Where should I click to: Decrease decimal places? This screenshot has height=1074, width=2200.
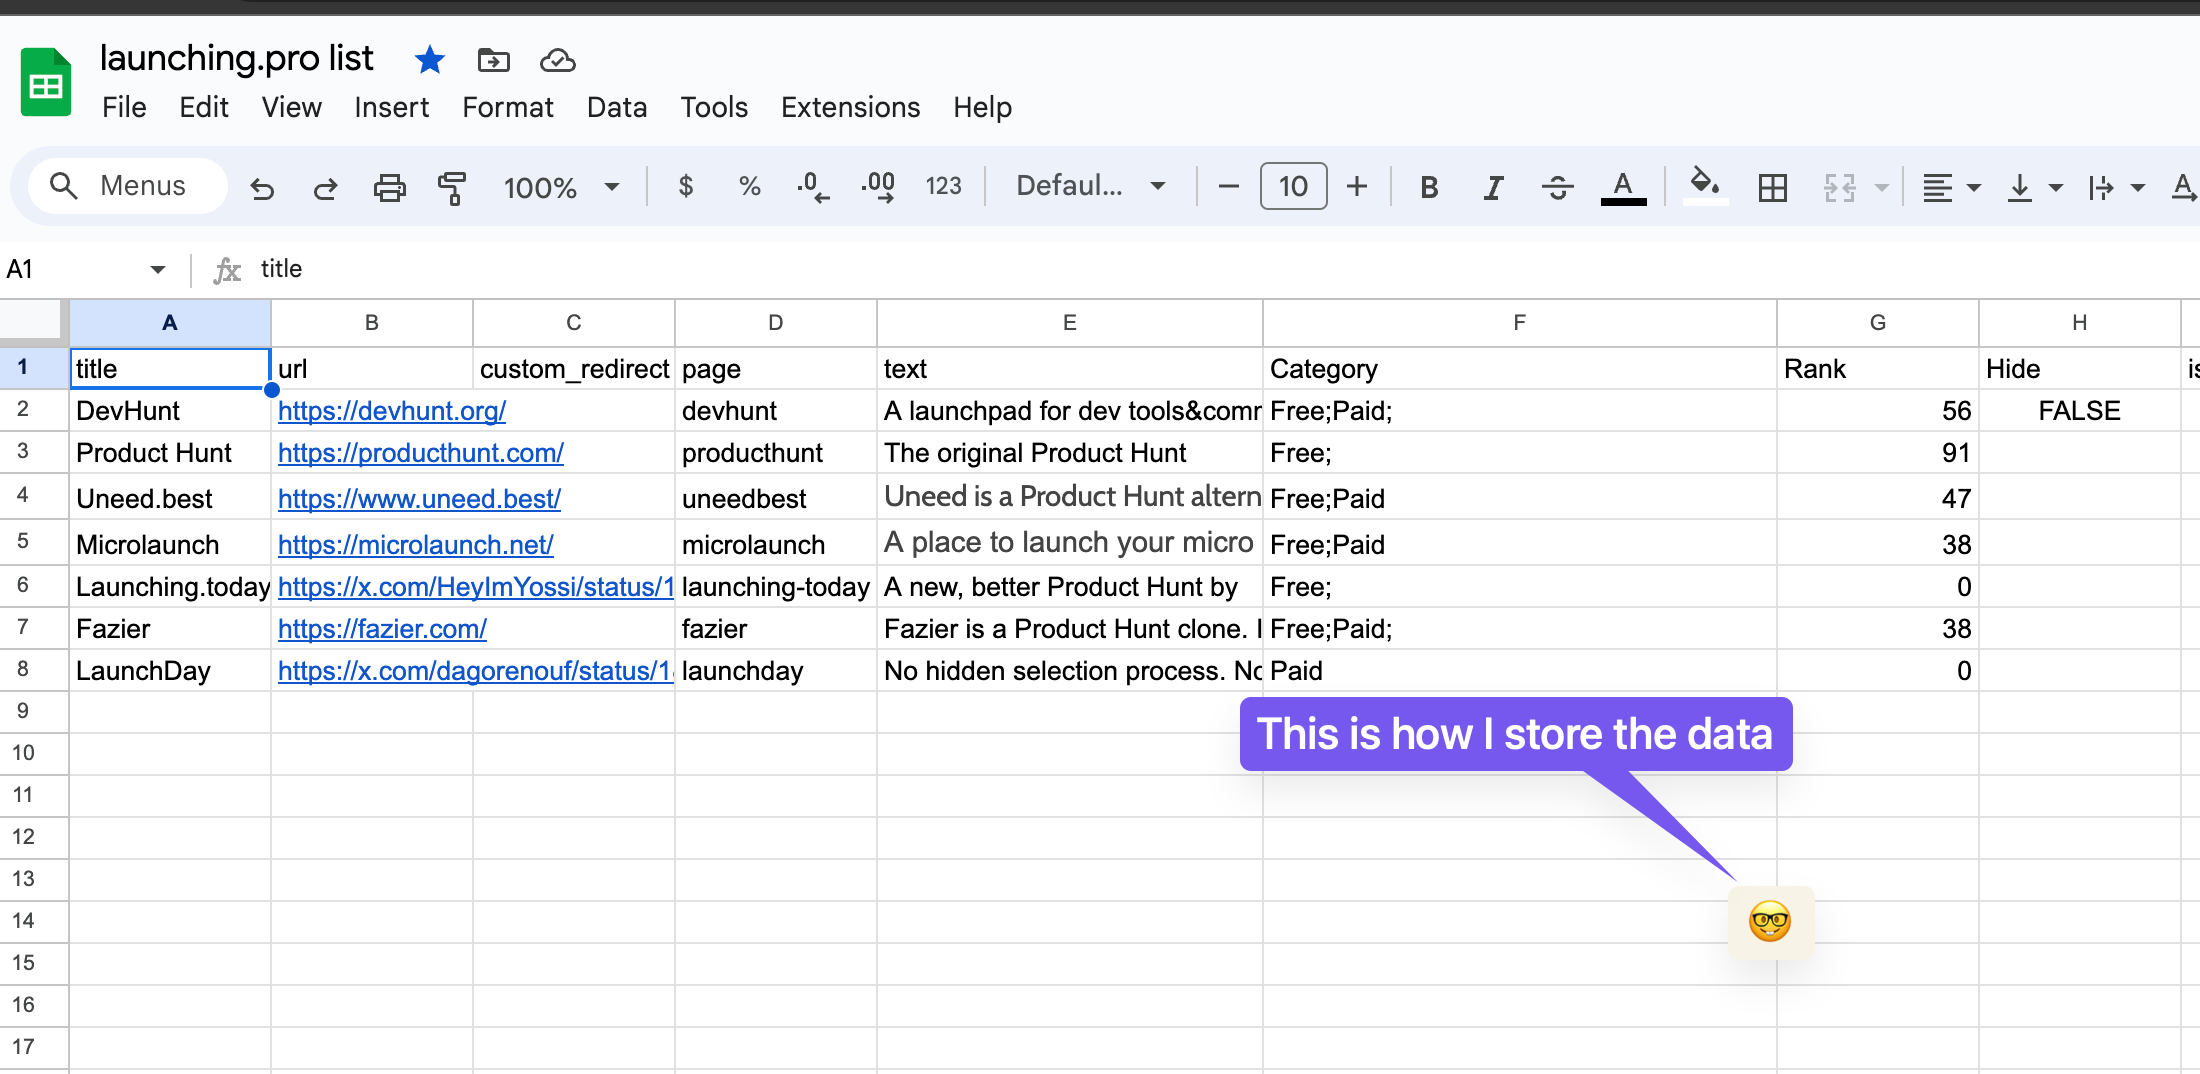(x=813, y=186)
